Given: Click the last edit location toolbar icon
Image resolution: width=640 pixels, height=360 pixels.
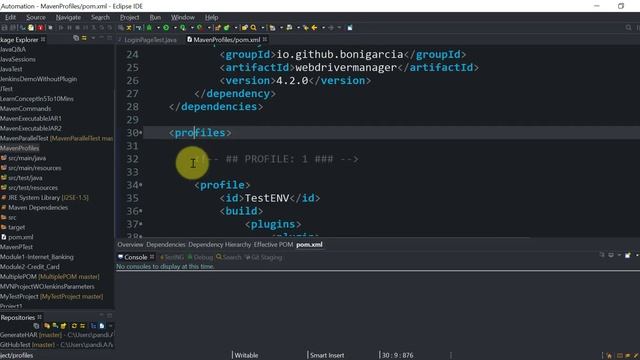Looking at the screenshot, I should pyautogui.click(x=305, y=28).
